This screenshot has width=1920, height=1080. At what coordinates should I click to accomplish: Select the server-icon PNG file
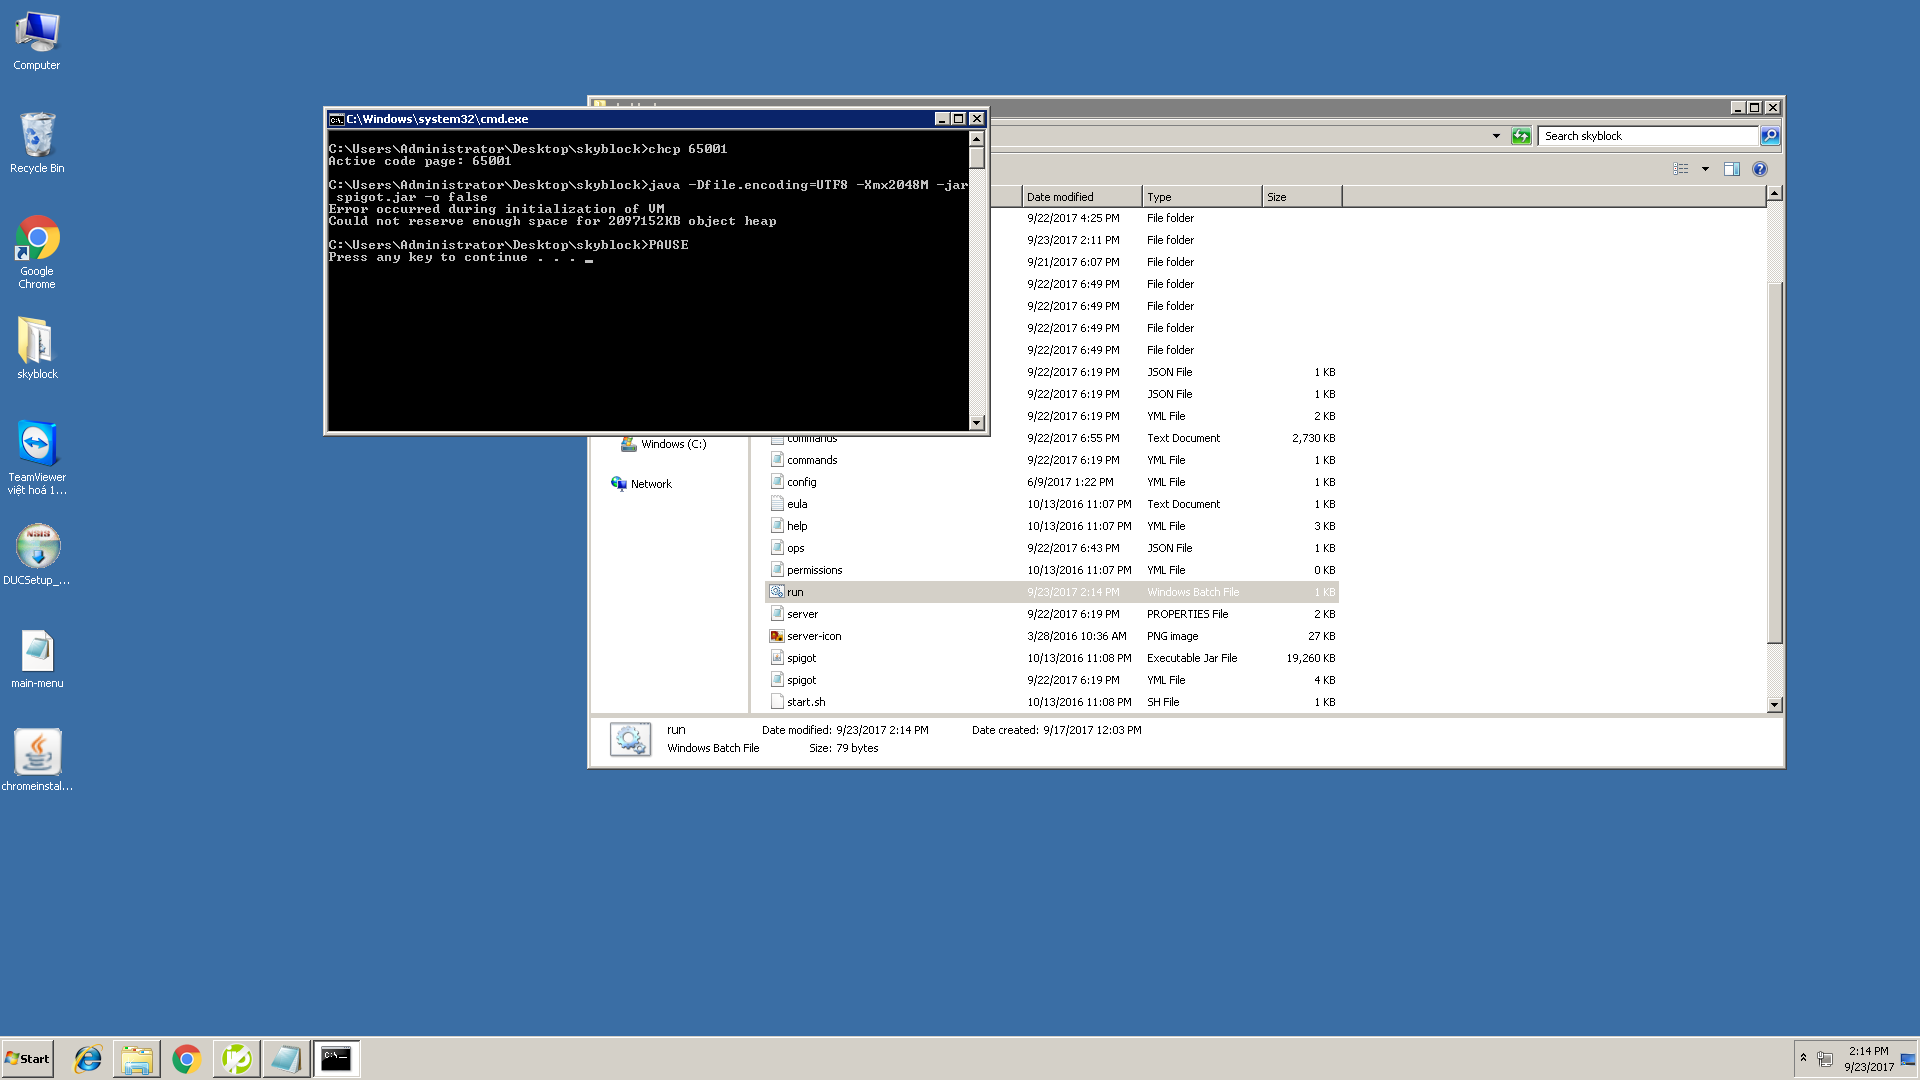813,636
